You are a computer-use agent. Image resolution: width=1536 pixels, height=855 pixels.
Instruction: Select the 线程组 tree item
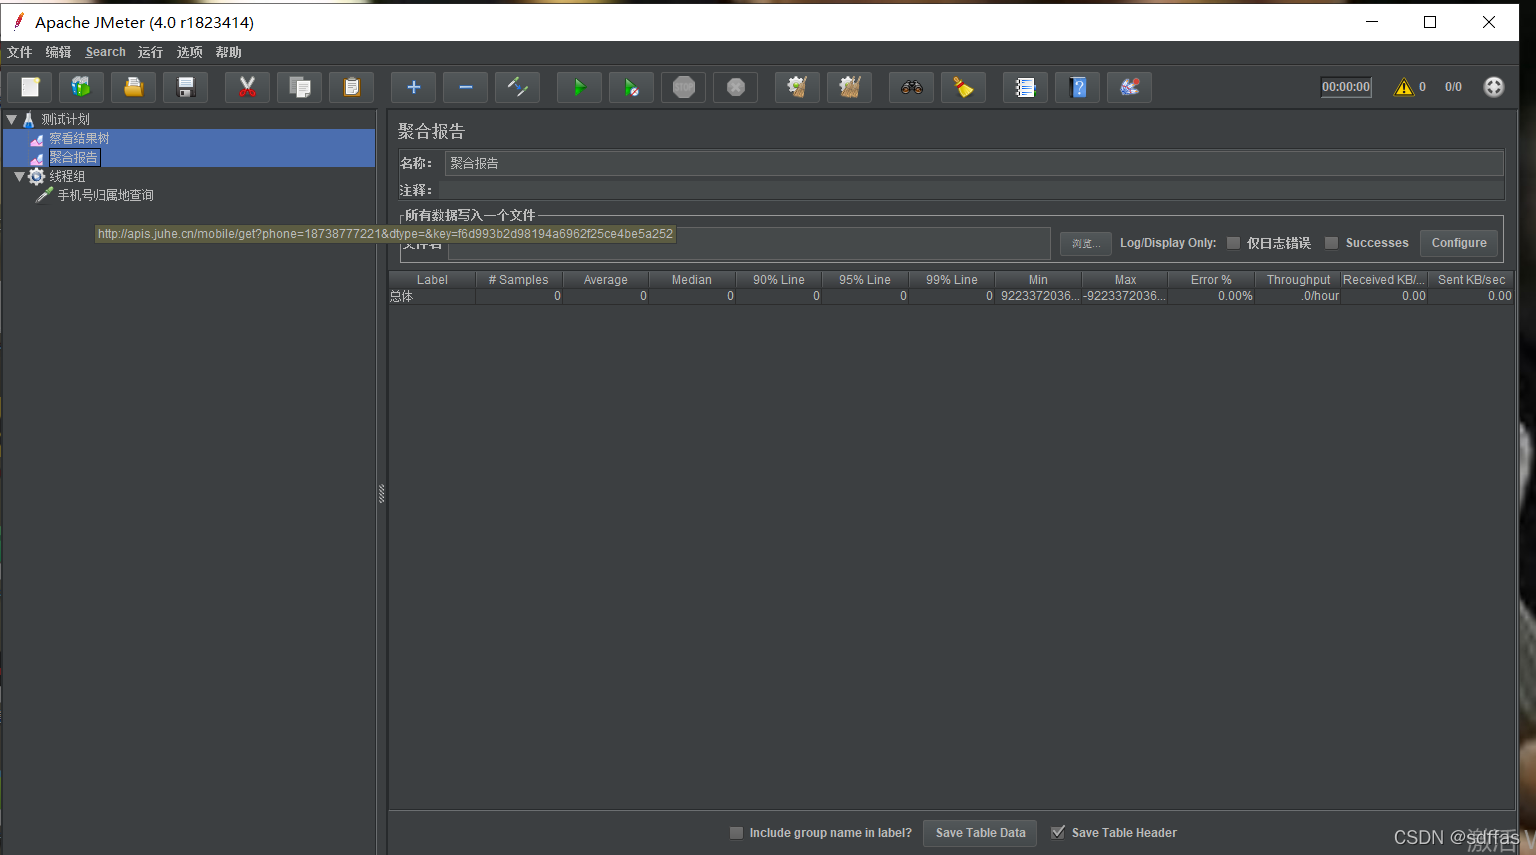pos(67,176)
